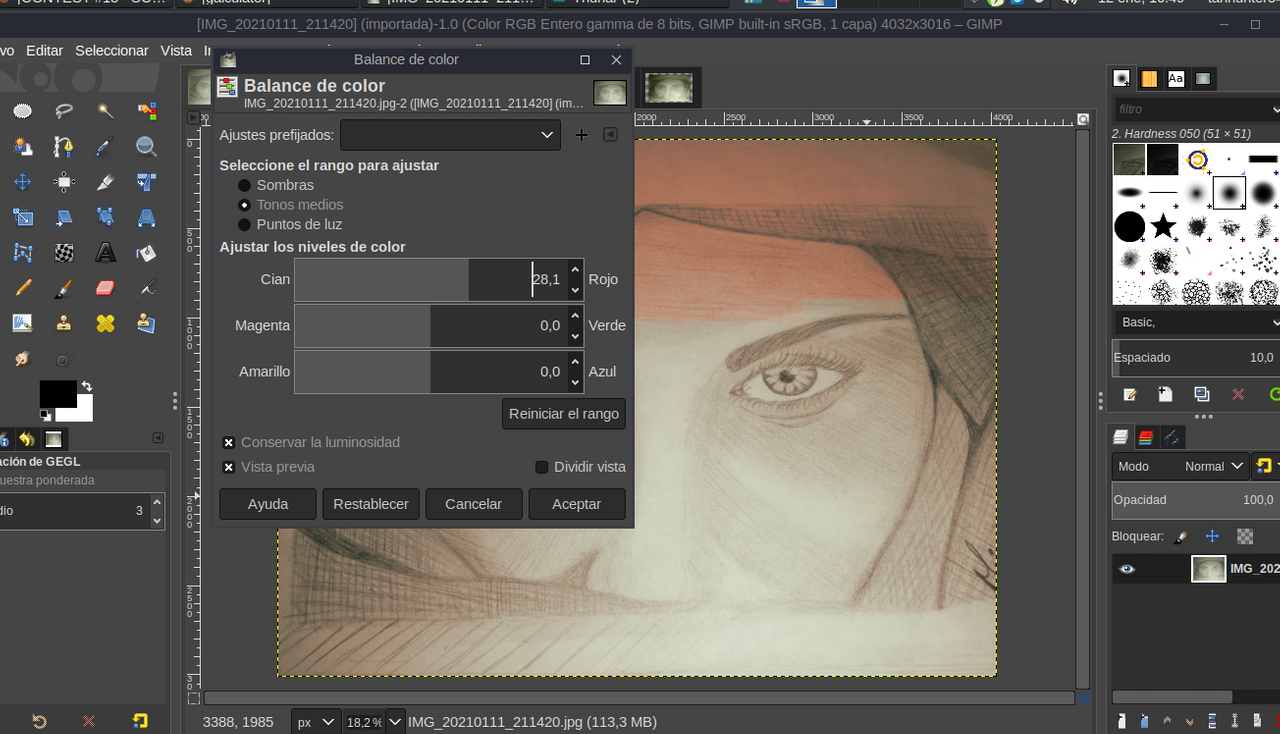Screen dimensions: 1280x734
Task: Select the Fuzzy Select magic wand tool
Action: (105, 111)
